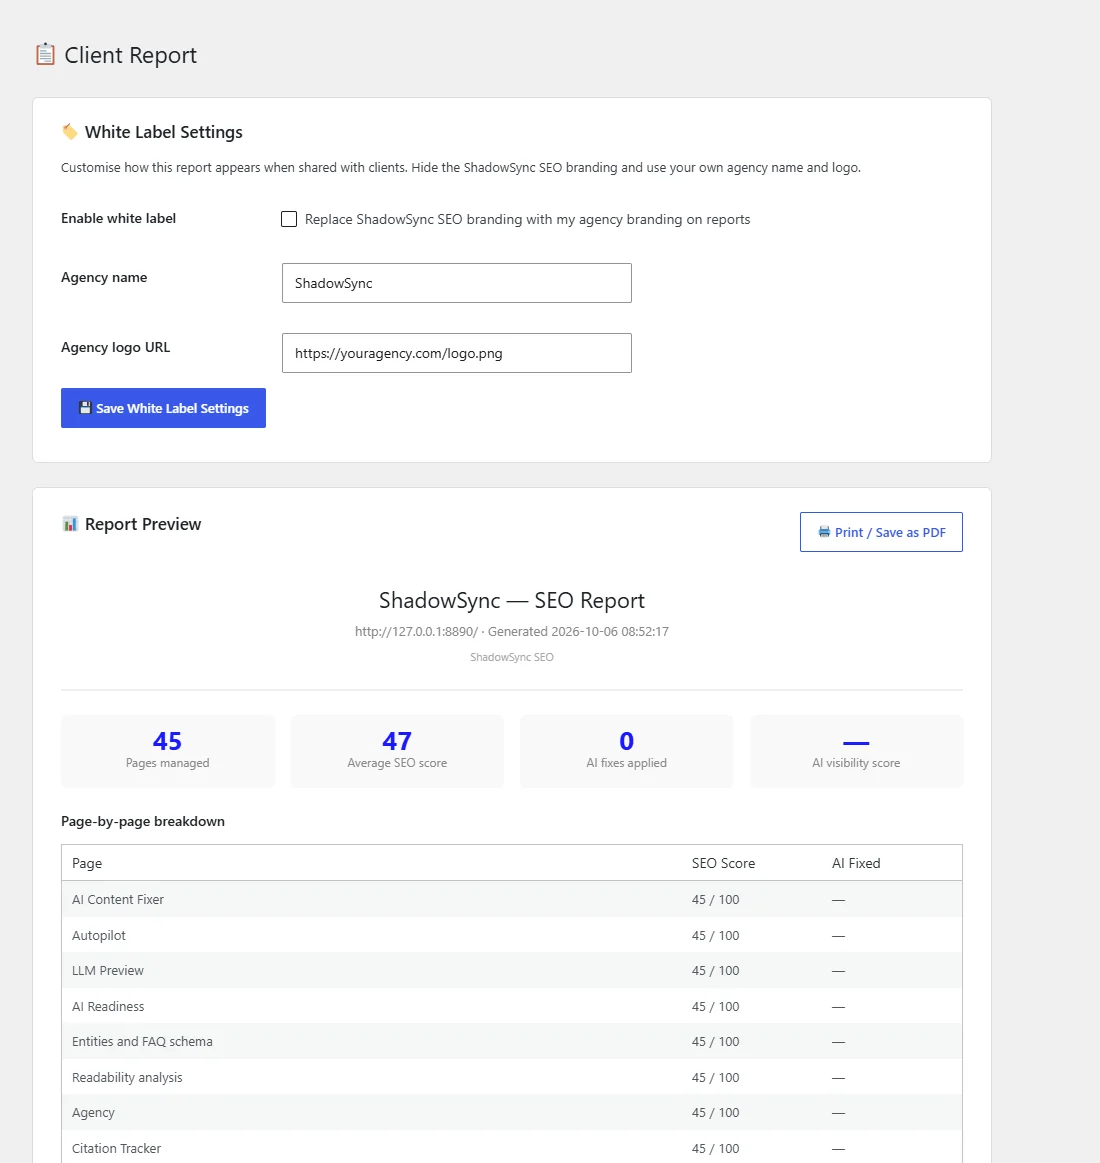Click the 45 / 100 score for LLM Preview
This screenshot has width=1100, height=1163.
click(x=715, y=970)
